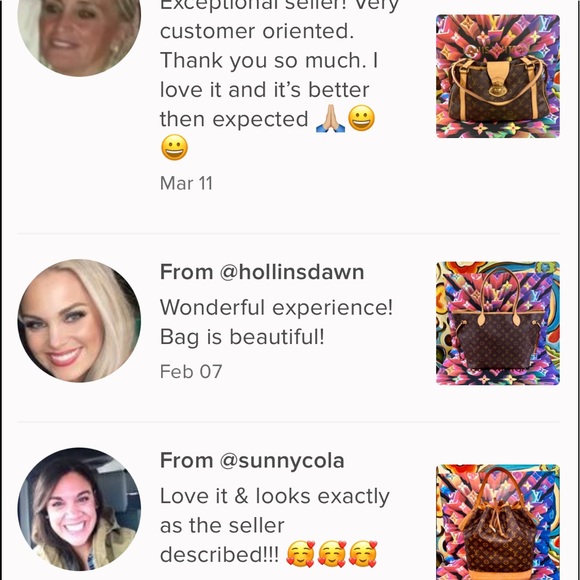Click the praying hands emoji
The width and height of the screenshot is (580, 580).
330,118
